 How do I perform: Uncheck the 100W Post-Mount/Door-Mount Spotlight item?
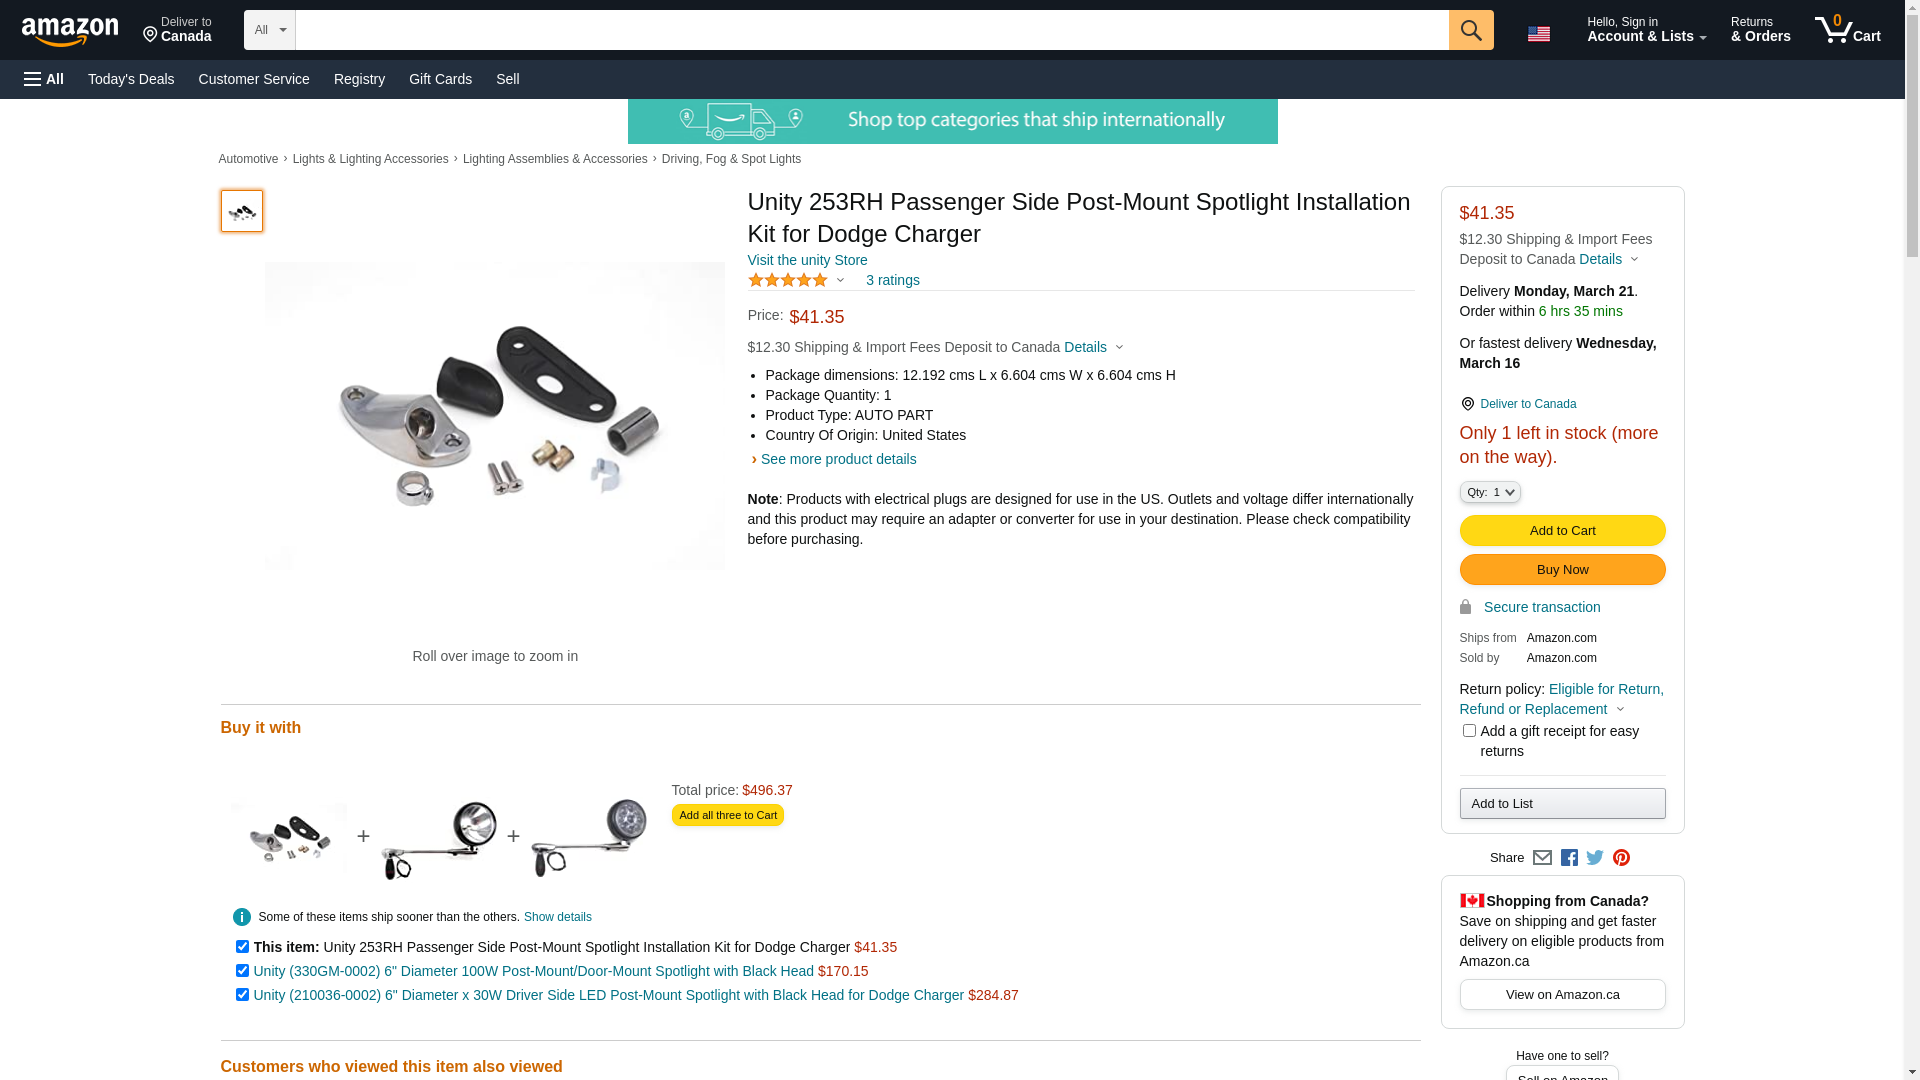click(x=242, y=971)
